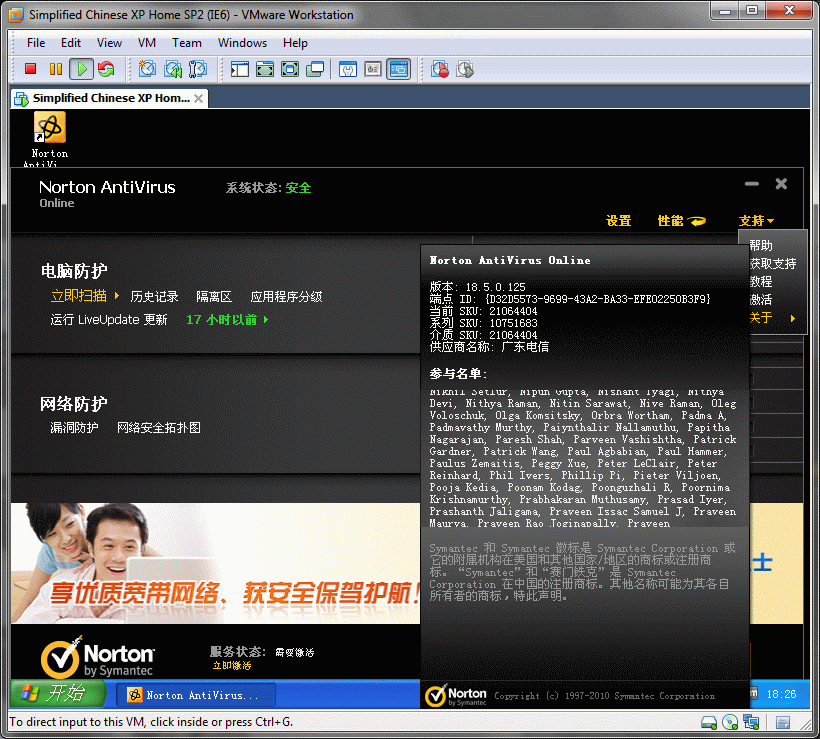Click the Reset VM icon
This screenshot has height=739, width=820.
tap(105, 69)
